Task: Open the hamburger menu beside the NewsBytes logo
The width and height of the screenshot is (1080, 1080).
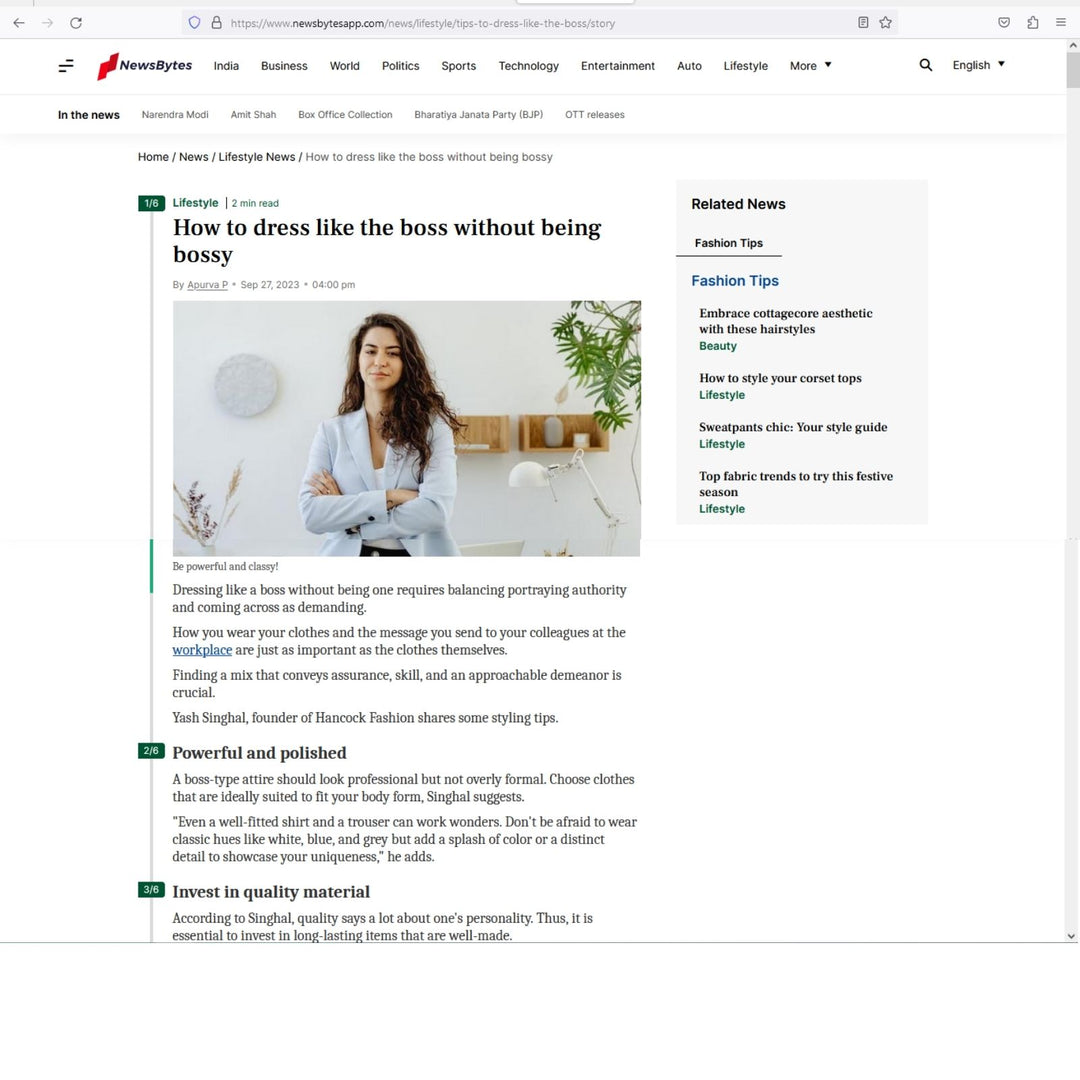Action: point(66,66)
